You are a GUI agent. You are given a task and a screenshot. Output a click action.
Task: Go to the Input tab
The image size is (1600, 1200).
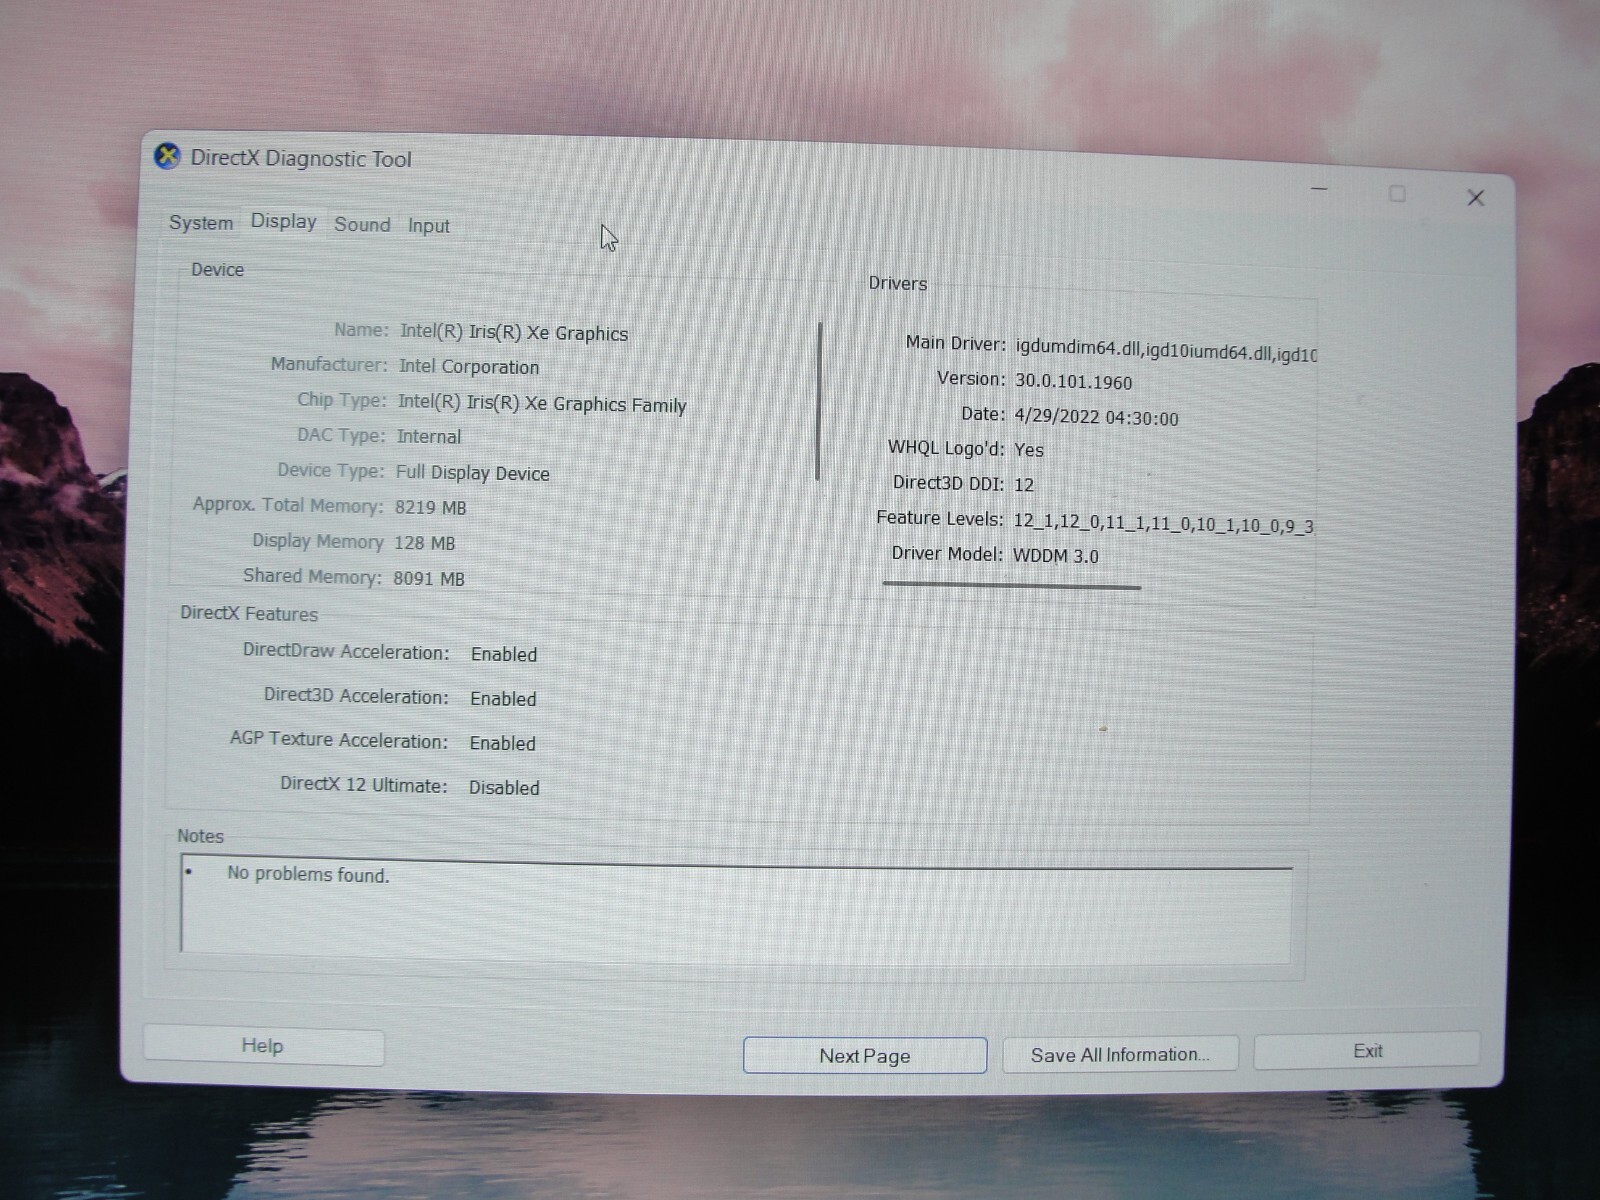click(429, 226)
